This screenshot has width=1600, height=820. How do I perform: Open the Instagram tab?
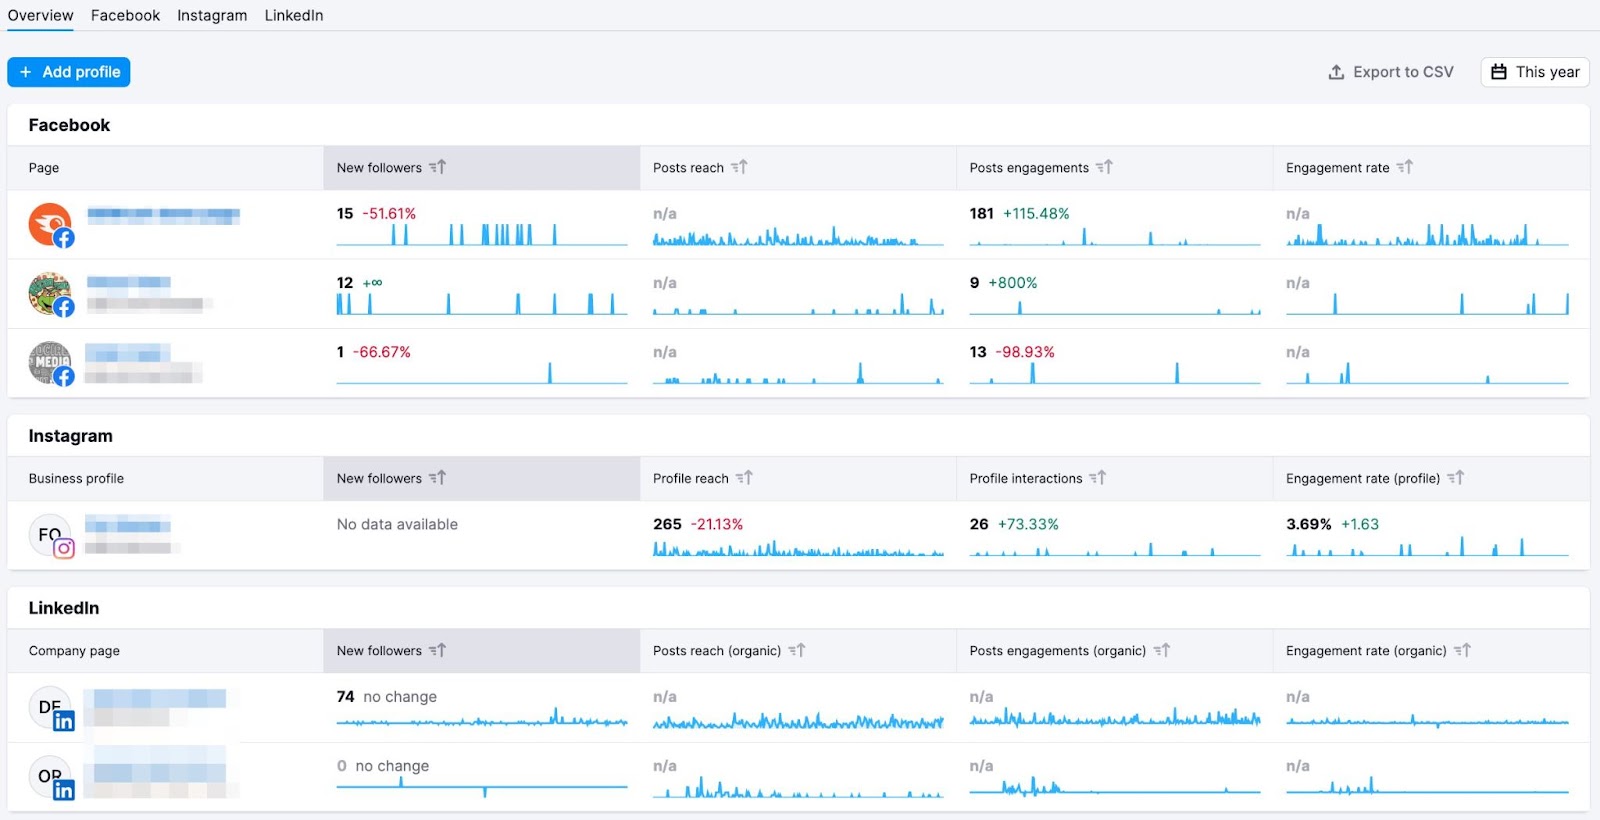212,15
